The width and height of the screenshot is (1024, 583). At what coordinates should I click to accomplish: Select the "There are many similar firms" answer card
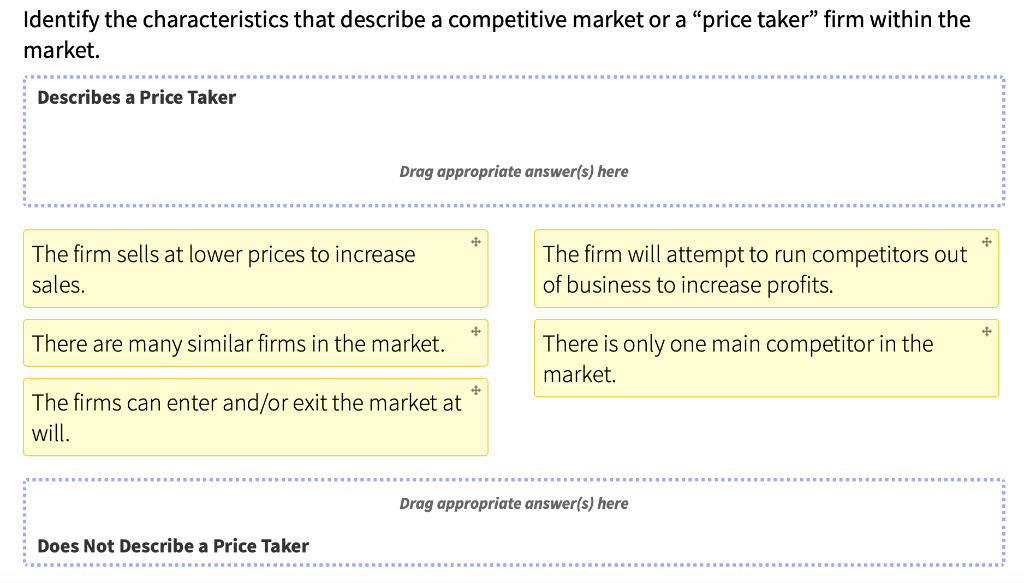click(x=230, y=343)
